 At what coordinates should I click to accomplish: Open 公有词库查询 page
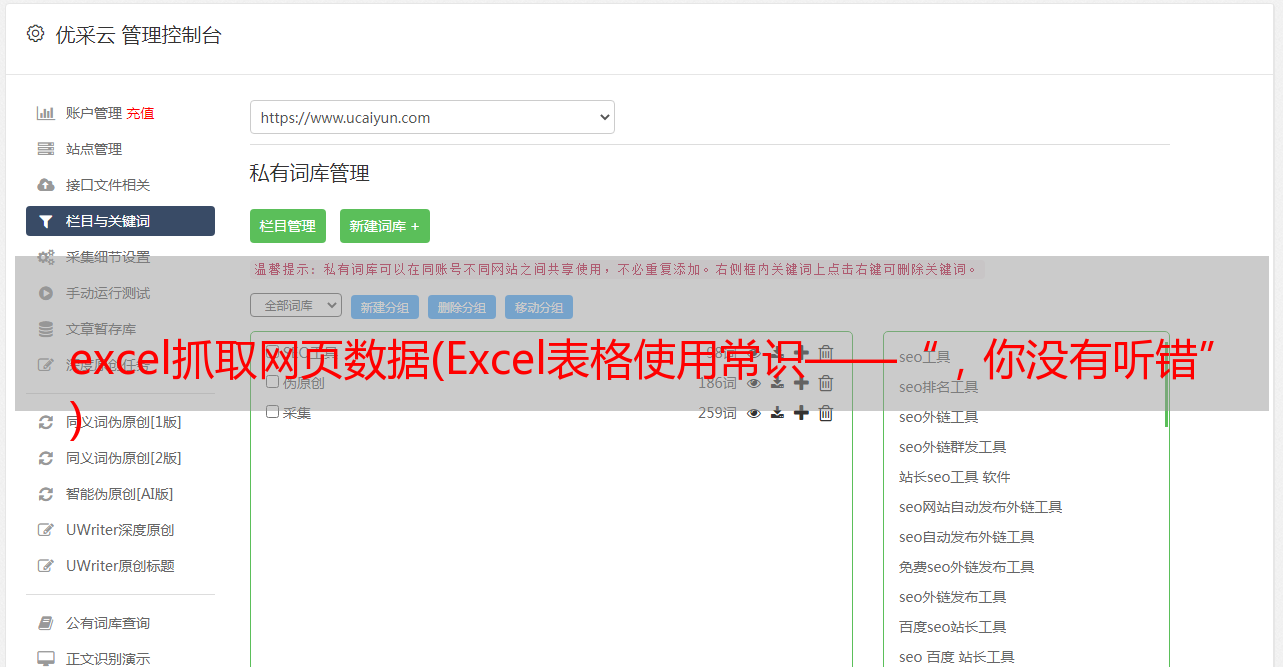(x=108, y=623)
